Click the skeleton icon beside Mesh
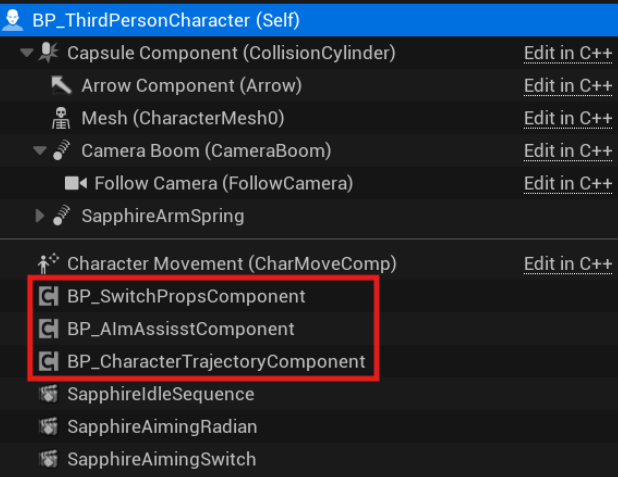This screenshot has width=618, height=477. (x=61, y=118)
